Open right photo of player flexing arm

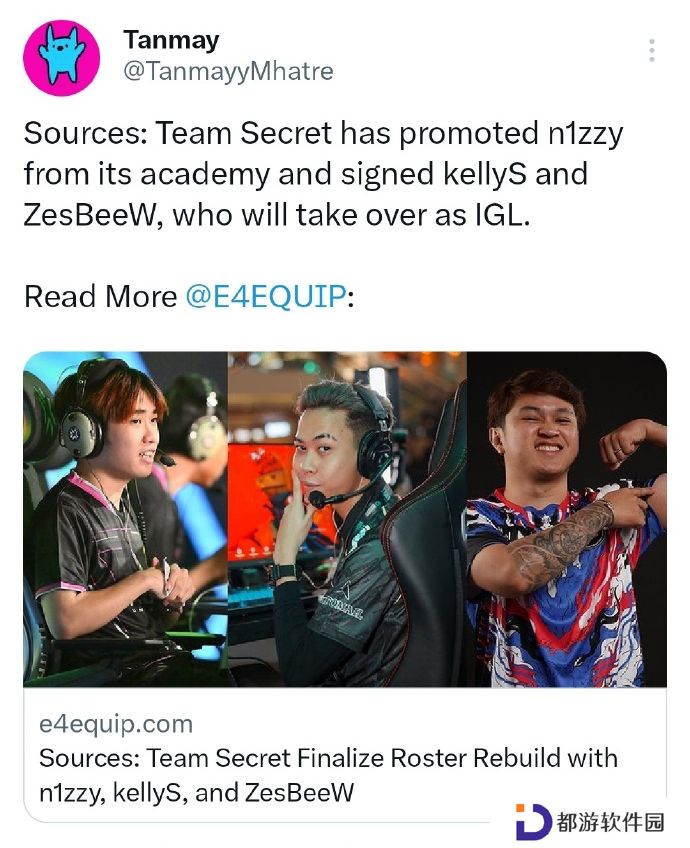click(567, 519)
